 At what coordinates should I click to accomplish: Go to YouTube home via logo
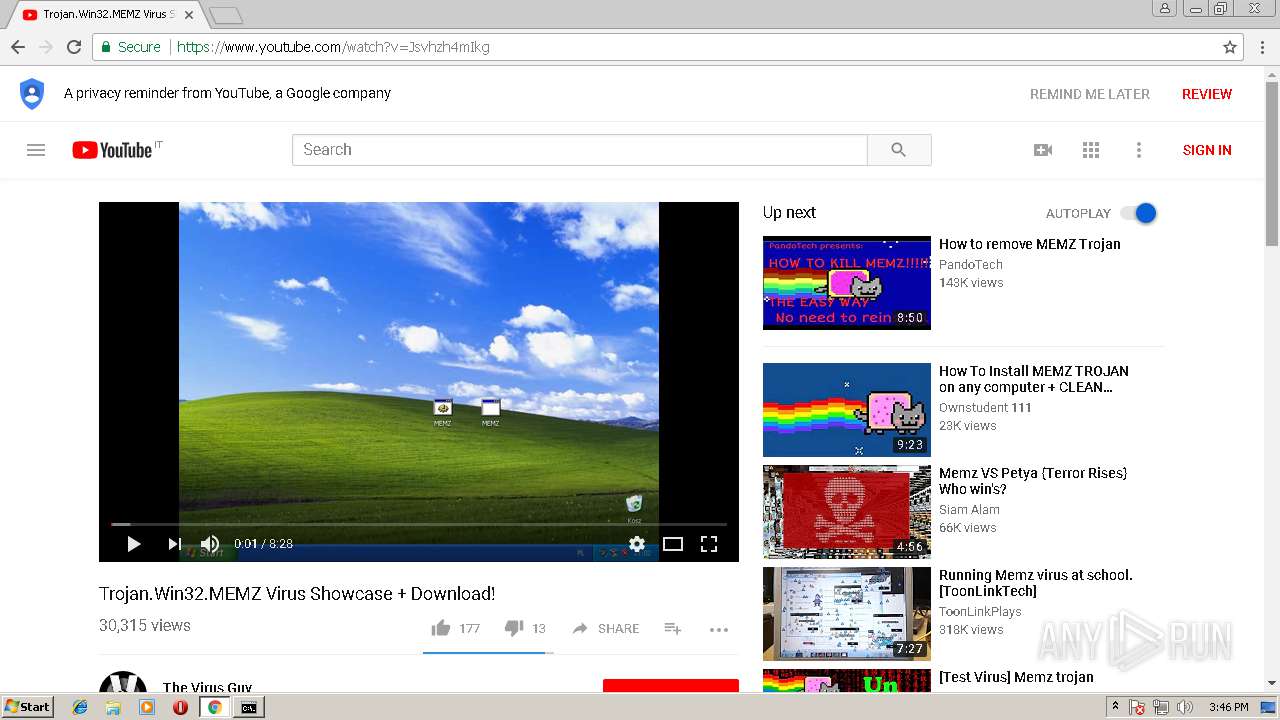click(x=112, y=150)
